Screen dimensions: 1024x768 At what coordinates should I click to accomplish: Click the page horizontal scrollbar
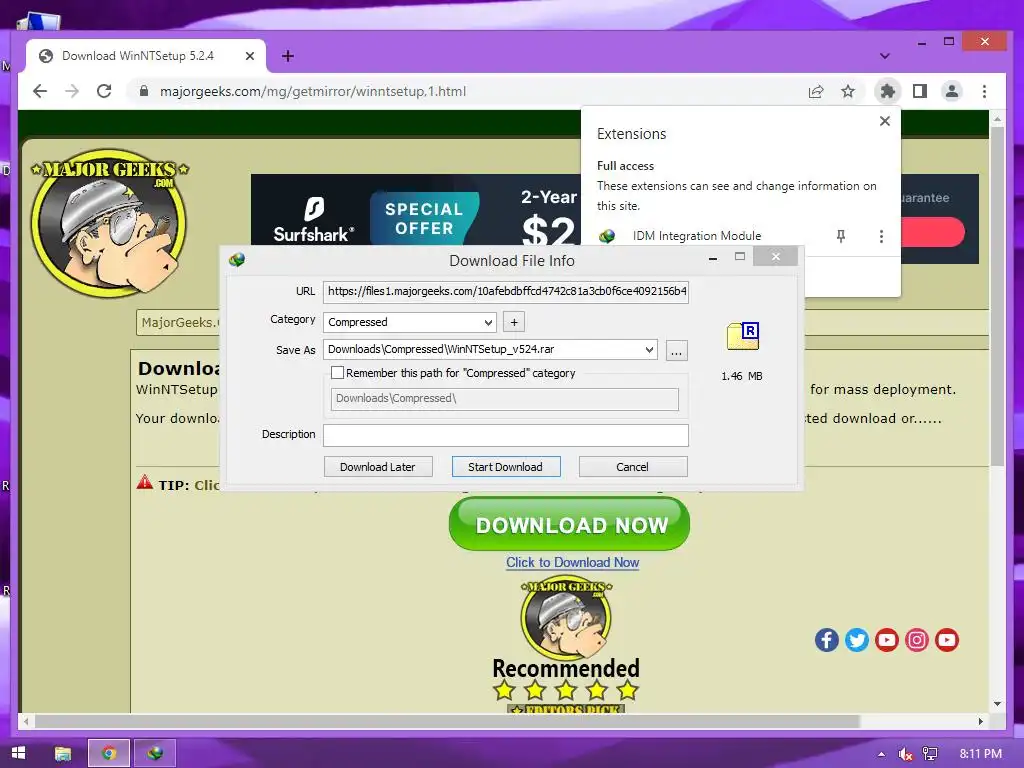coord(447,722)
